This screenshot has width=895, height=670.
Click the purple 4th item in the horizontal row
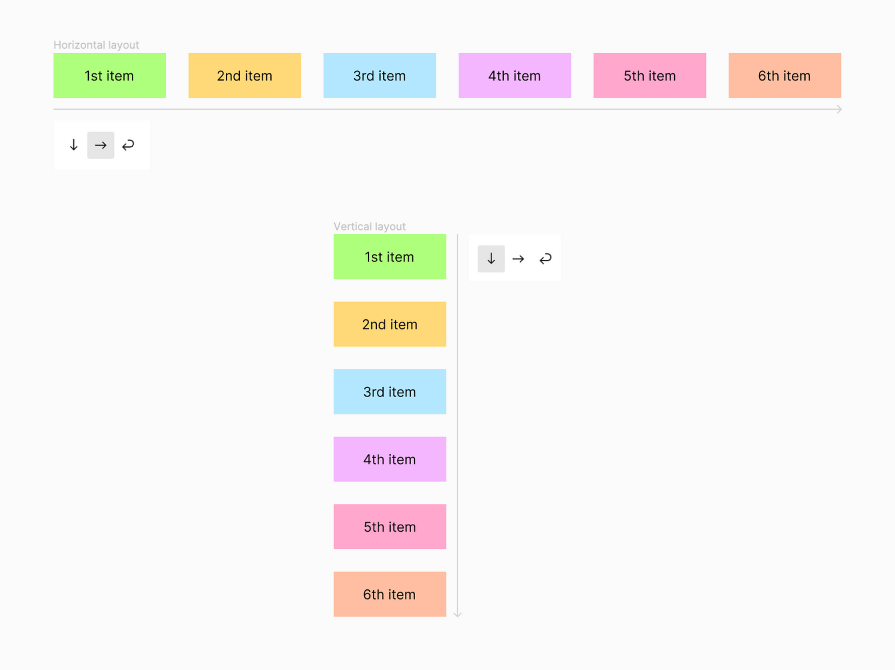pos(514,75)
